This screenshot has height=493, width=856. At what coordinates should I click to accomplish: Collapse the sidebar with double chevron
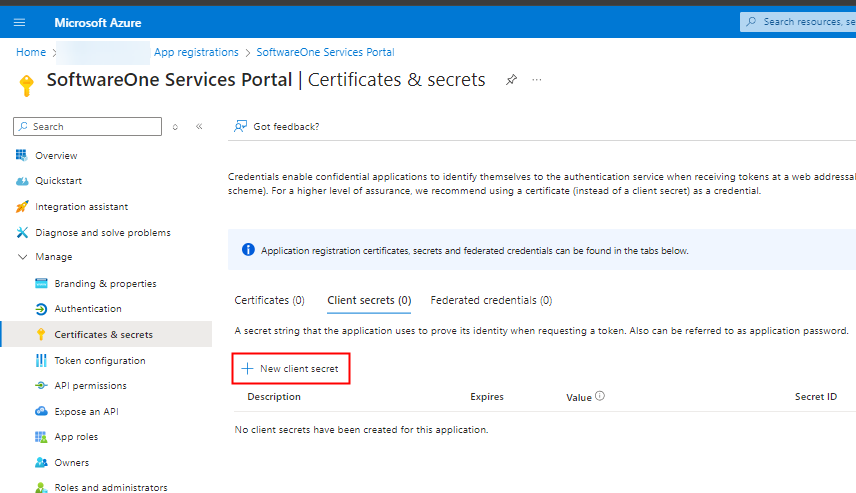pos(199,127)
